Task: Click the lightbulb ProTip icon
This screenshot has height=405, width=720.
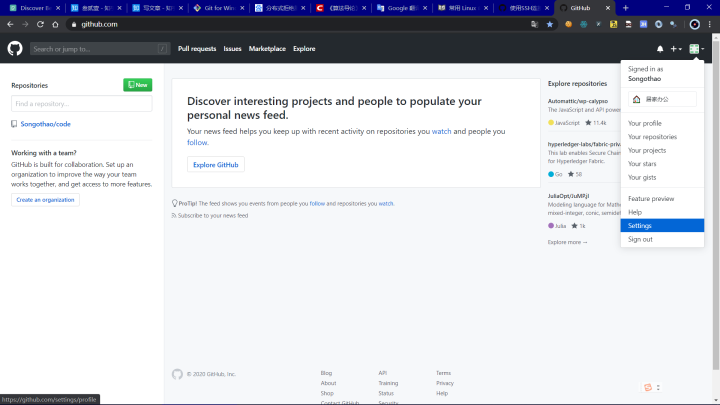Action: (x=174, y=203)
